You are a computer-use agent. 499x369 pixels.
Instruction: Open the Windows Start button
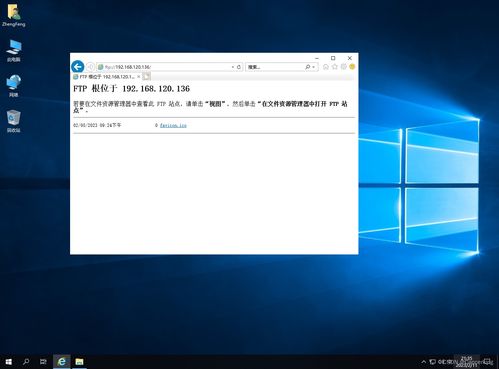9,362
